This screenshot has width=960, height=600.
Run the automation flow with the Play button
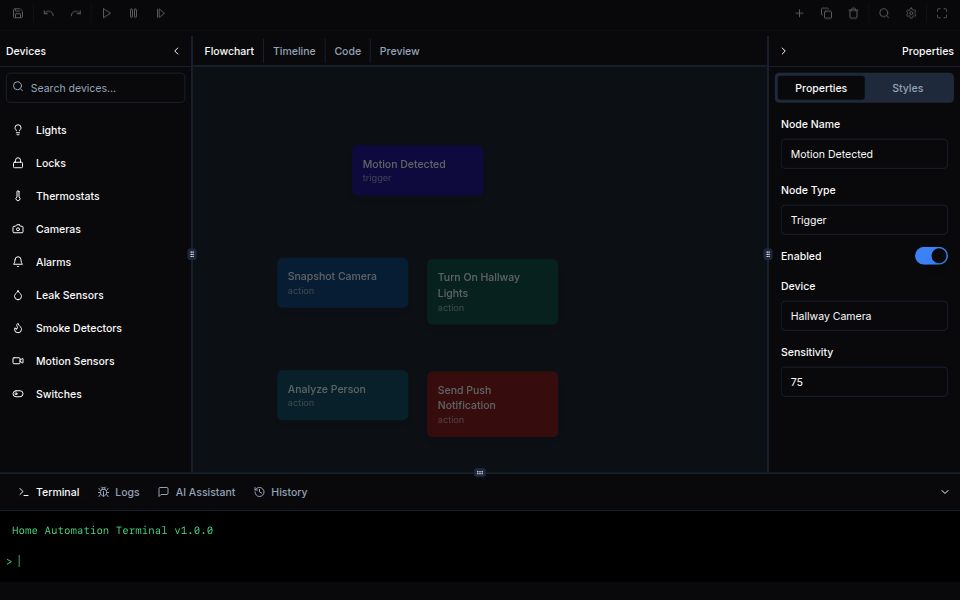coord(107,13)
